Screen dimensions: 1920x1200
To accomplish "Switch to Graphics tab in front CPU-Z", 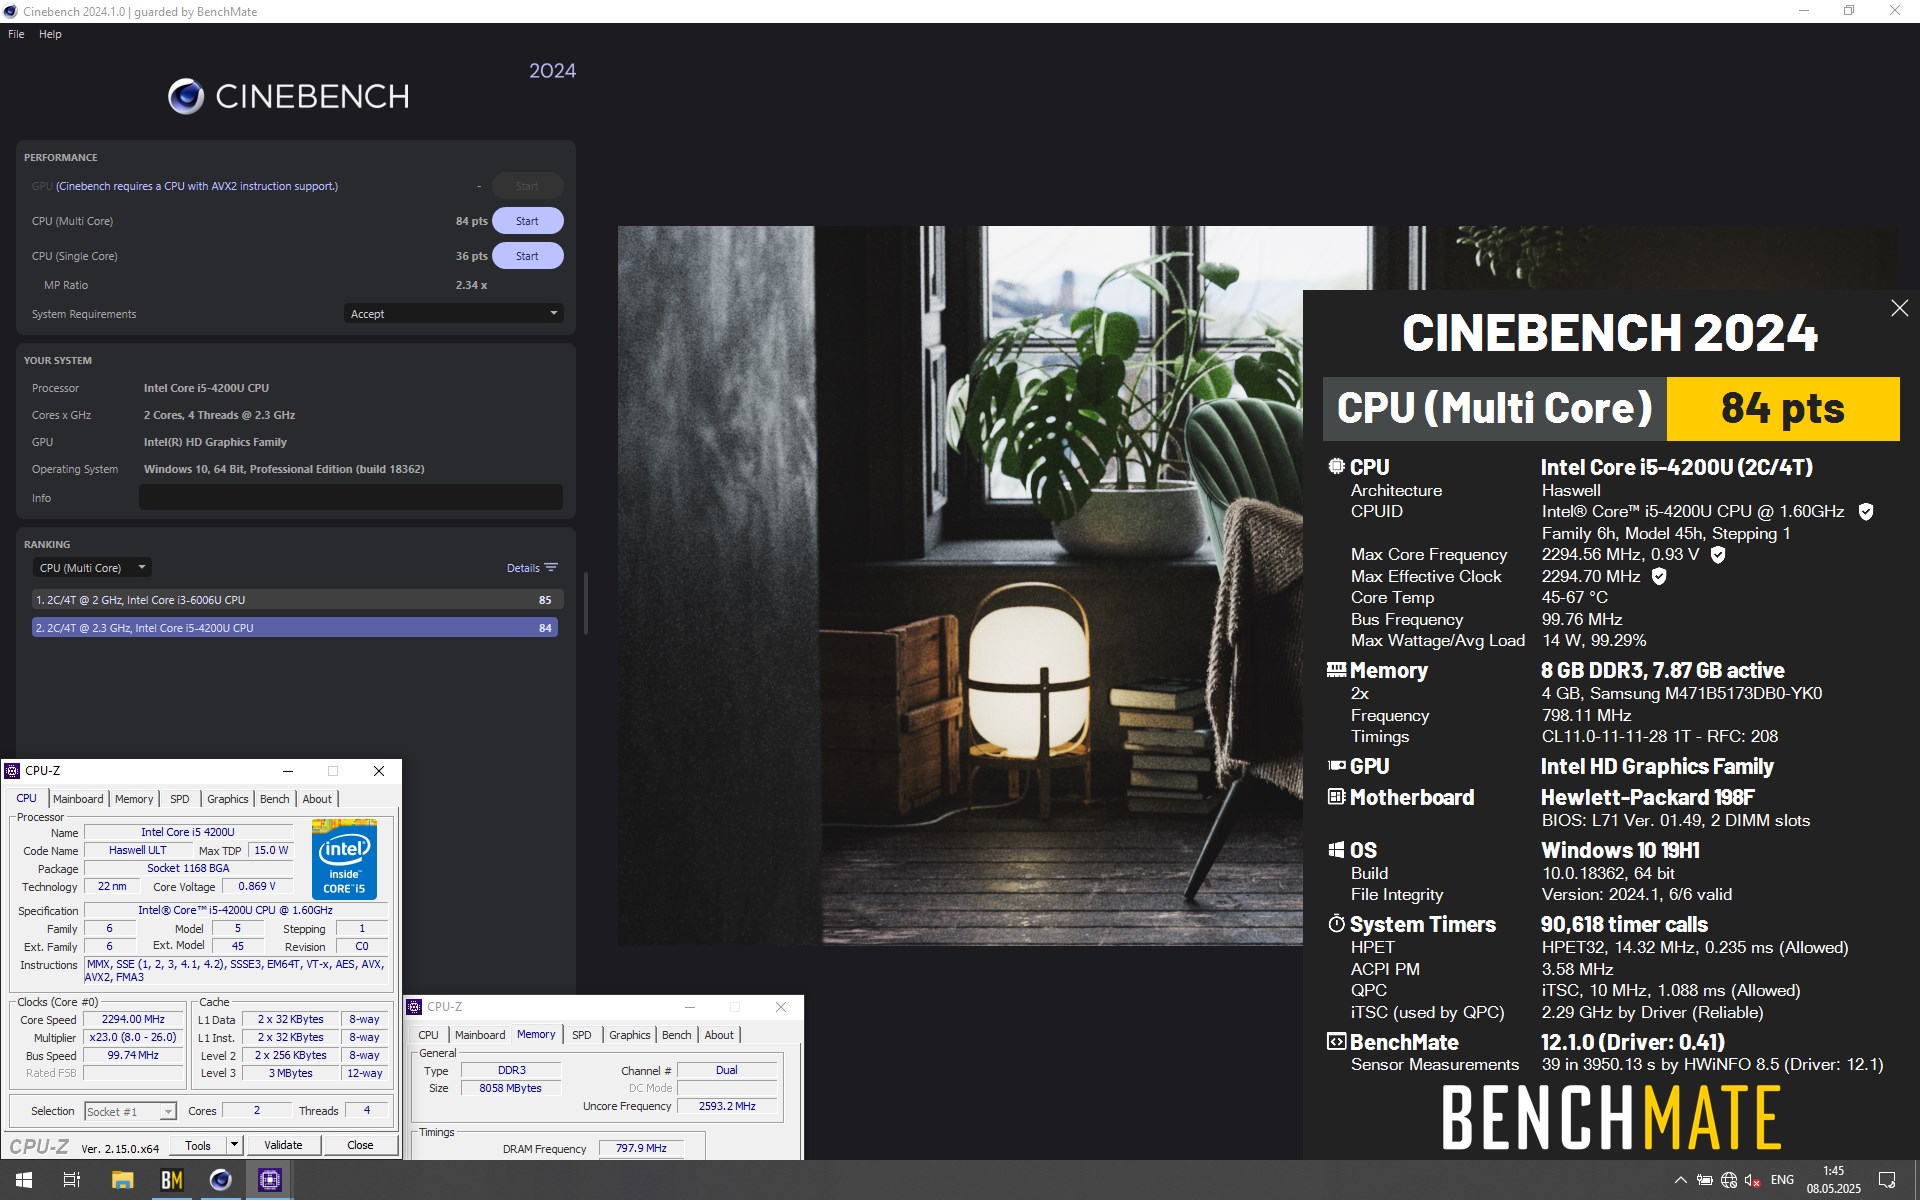I will [228, 799].
